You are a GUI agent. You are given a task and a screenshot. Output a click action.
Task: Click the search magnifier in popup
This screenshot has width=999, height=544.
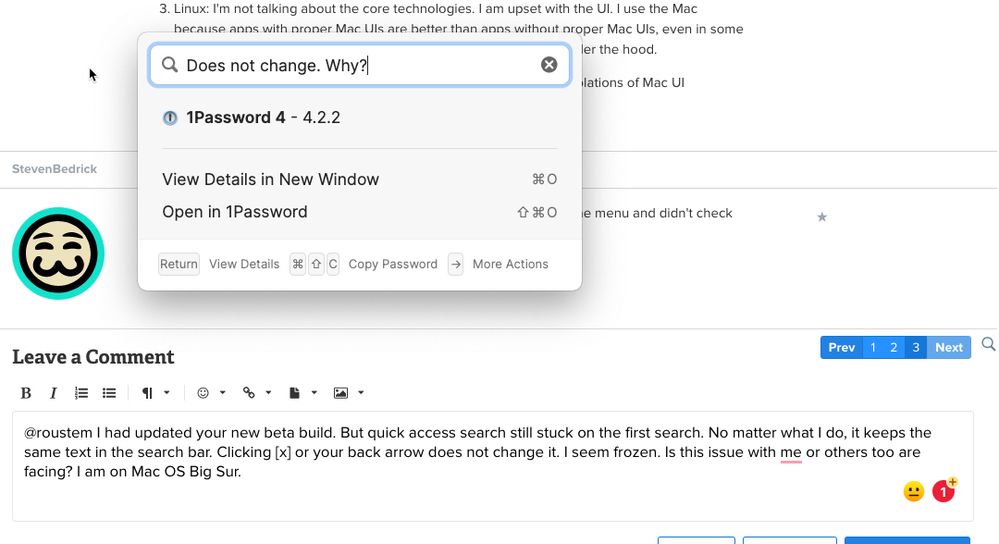[x=170, y=65]
